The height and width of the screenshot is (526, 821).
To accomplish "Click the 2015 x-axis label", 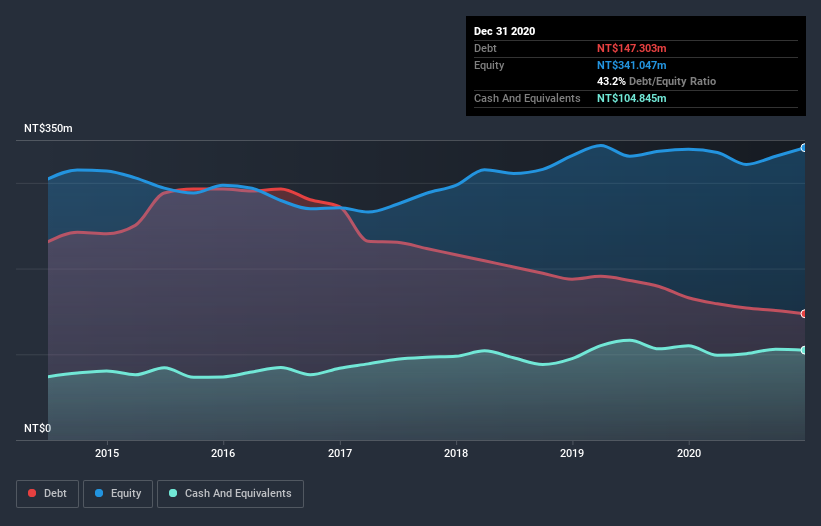I will (x=107, y=453).
